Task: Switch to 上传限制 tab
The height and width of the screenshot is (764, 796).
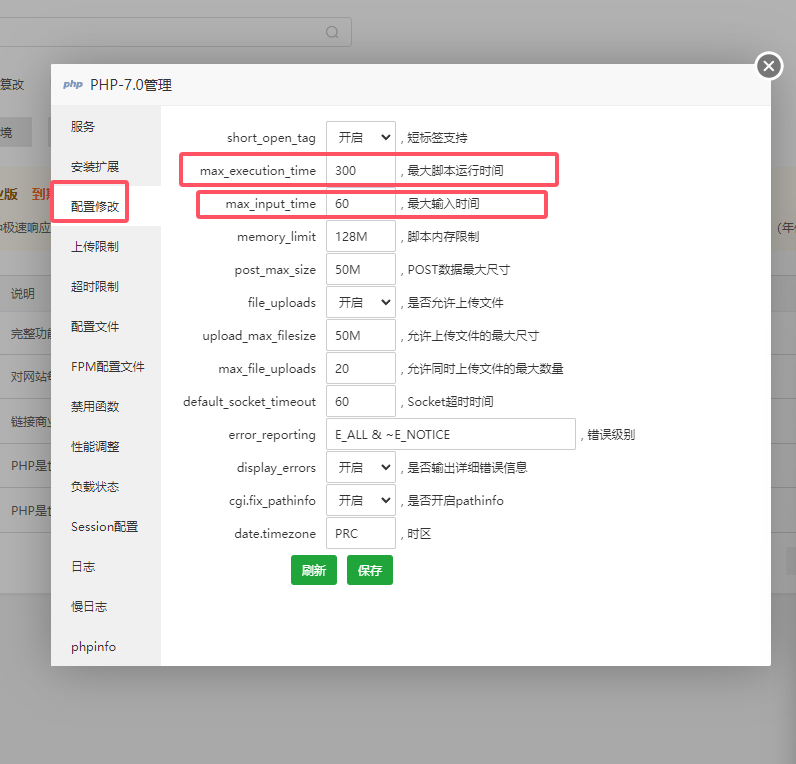Action: (106, 246)
